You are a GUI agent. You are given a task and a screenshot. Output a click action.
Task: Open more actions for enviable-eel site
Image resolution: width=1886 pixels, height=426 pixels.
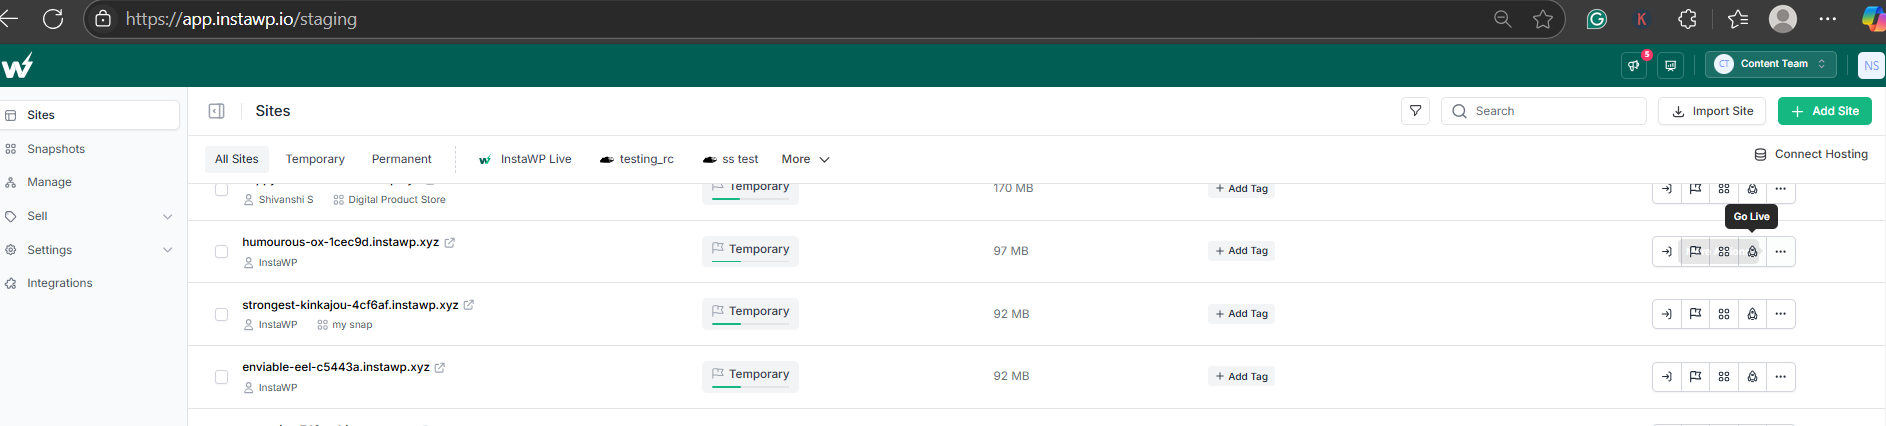(1781, 377)
